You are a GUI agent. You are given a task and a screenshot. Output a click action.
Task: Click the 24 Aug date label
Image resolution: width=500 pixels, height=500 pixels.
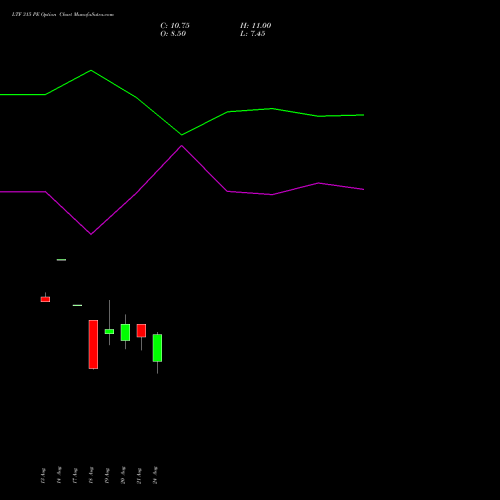click(x=155, y=475)
